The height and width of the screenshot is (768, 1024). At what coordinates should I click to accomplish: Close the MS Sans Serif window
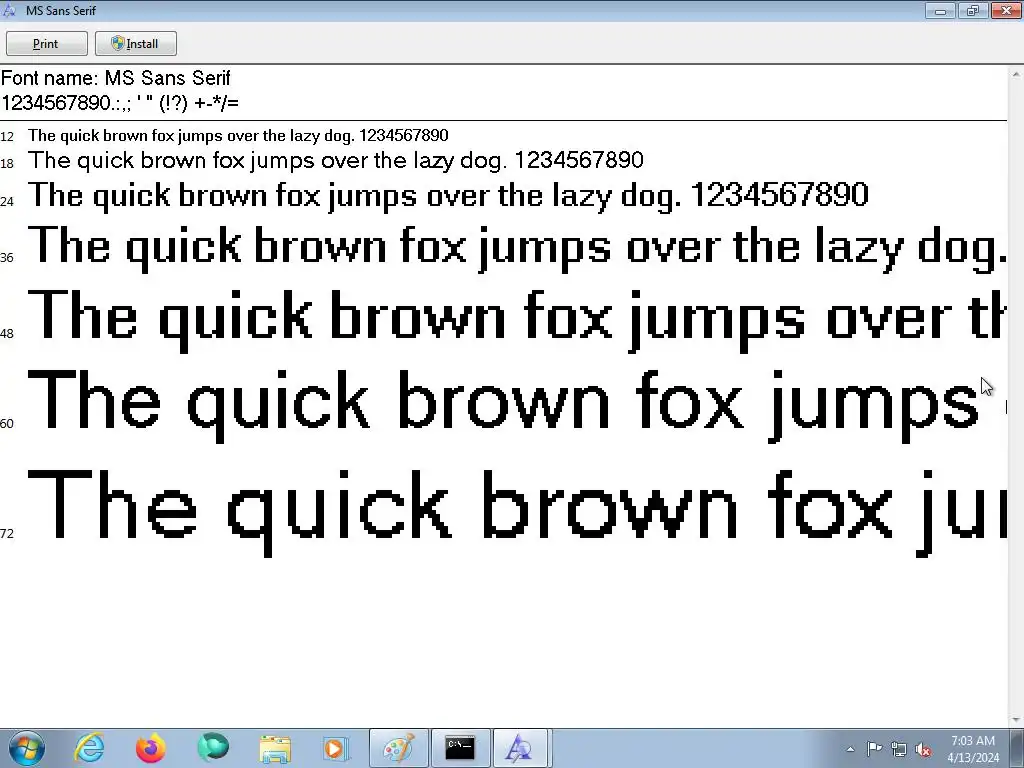(x=1006, y=10)
